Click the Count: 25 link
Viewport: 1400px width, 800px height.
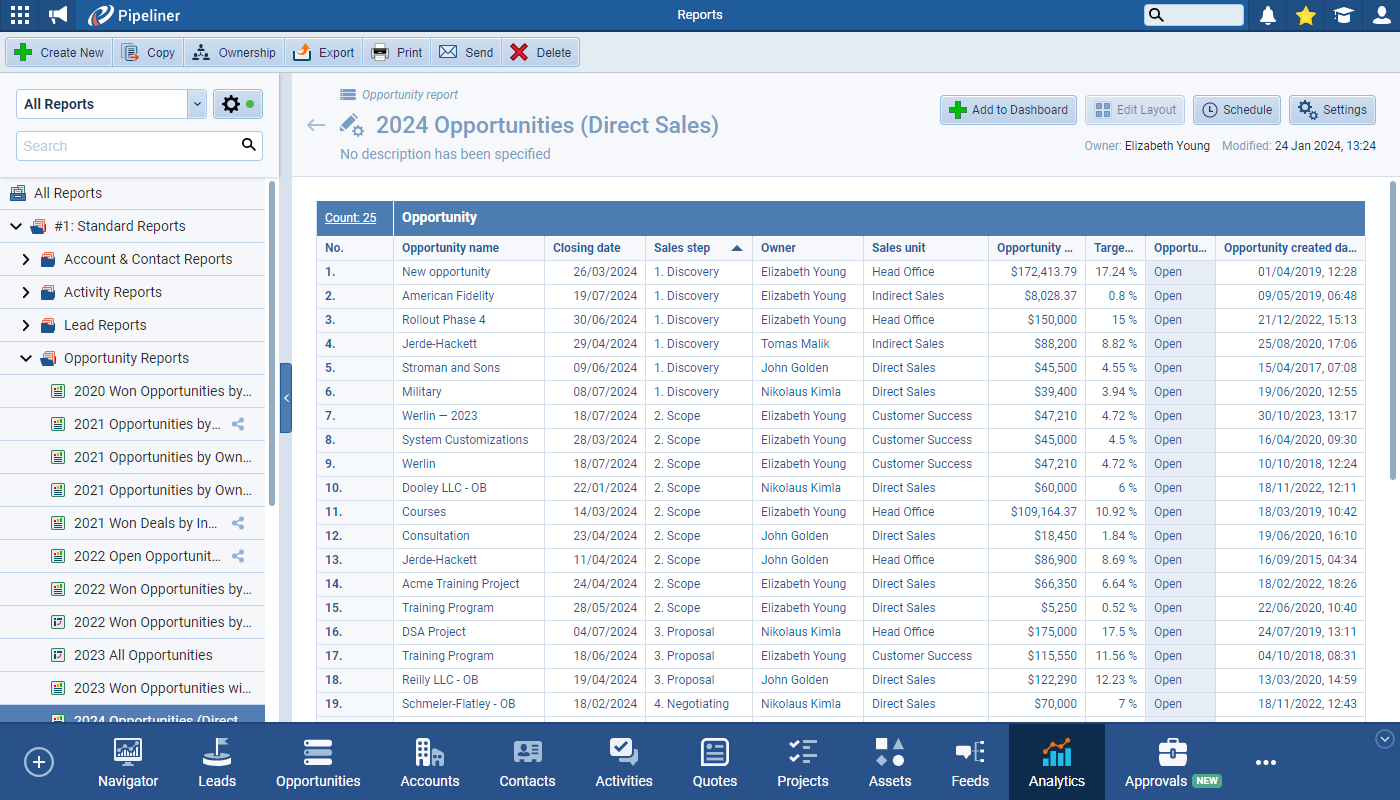pyautogui.click(x=350, y=218)
